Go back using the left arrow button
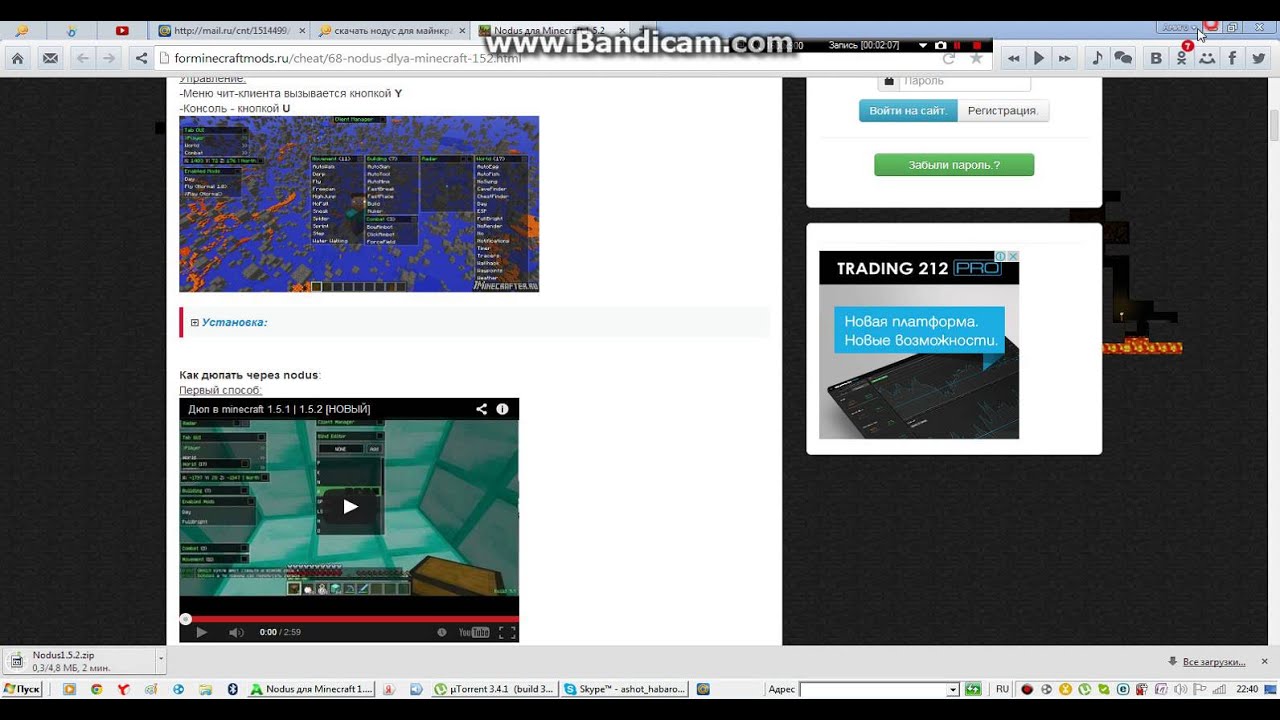This screenshot has width=1280, height=720. click(x=83, y=58)
